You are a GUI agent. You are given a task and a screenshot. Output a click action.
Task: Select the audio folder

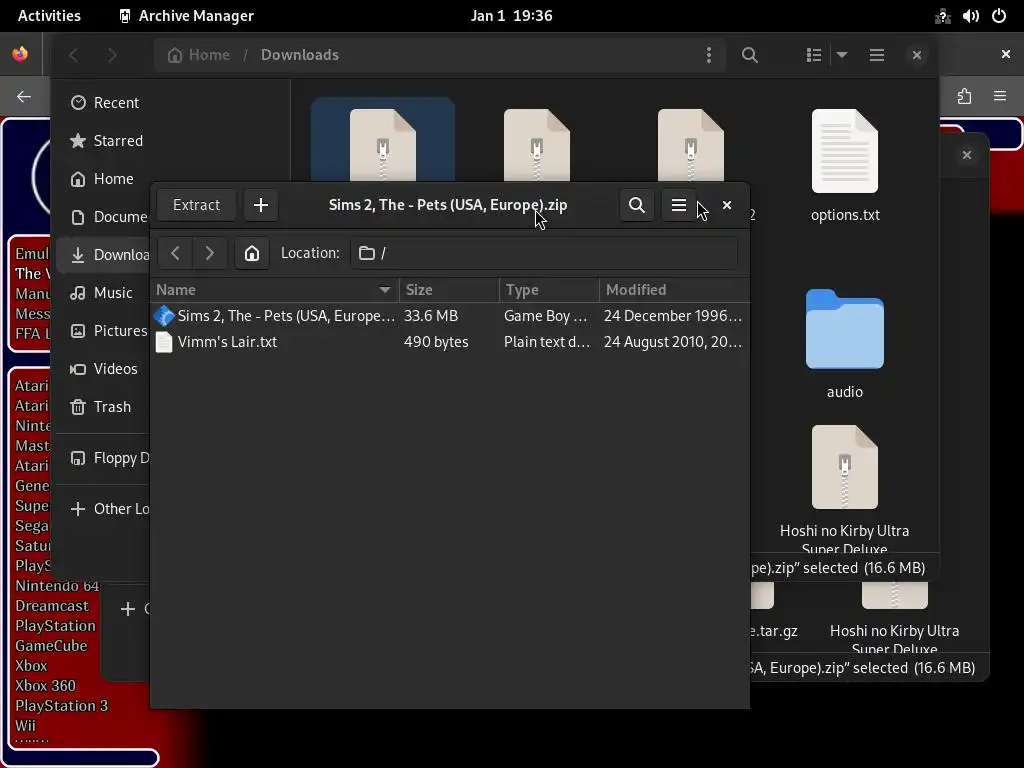pyautogui.click(x=845, y=344)
